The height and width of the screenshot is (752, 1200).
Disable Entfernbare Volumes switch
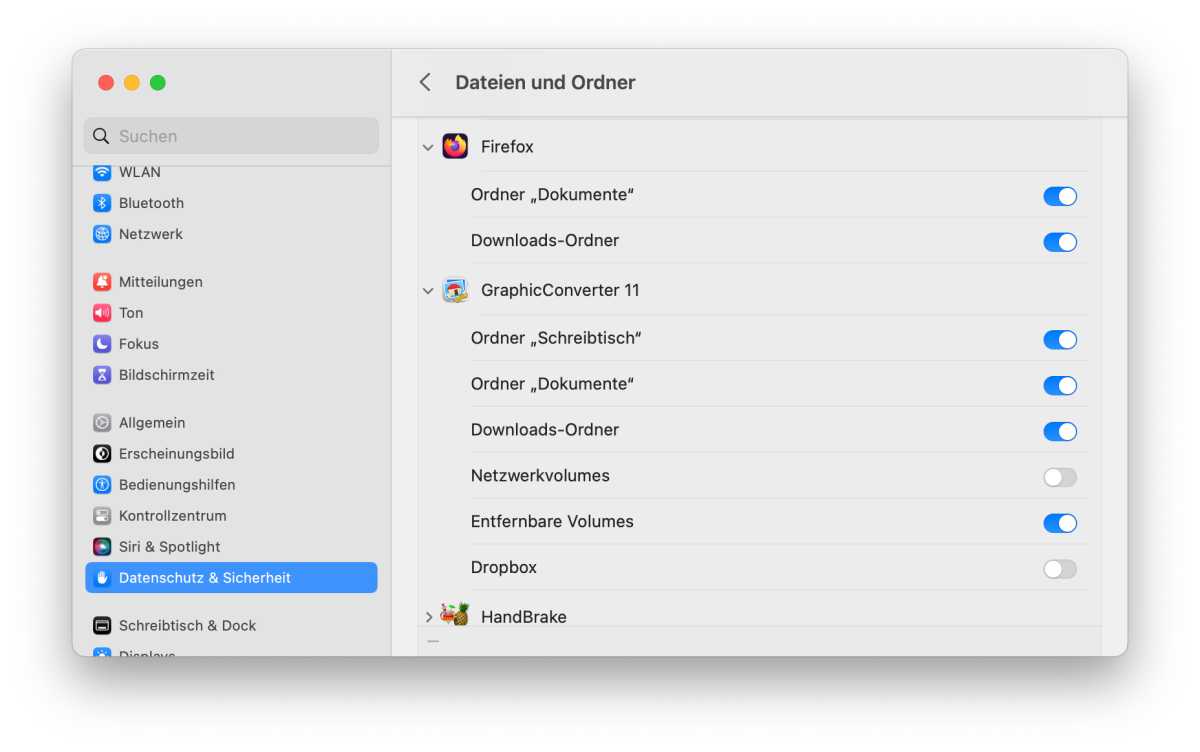click(1060, 523)
